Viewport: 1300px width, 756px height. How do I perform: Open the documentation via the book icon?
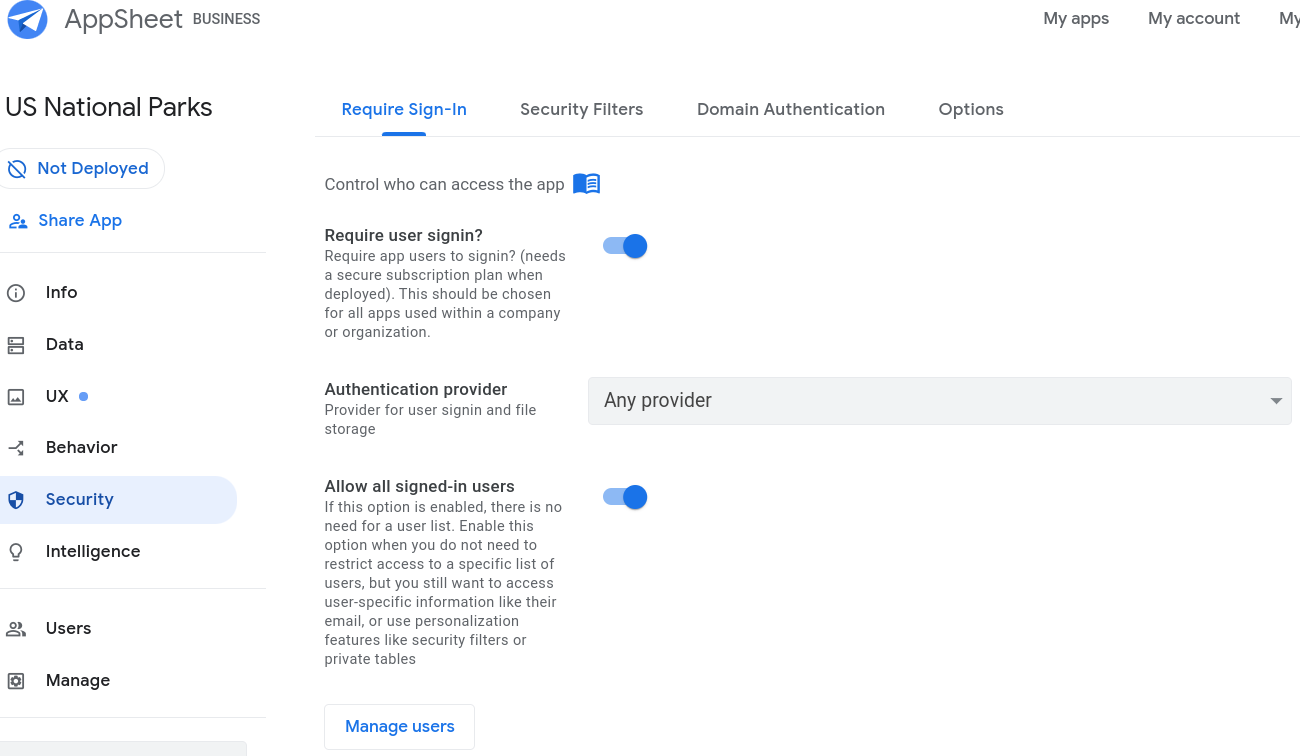pos(587,183)
